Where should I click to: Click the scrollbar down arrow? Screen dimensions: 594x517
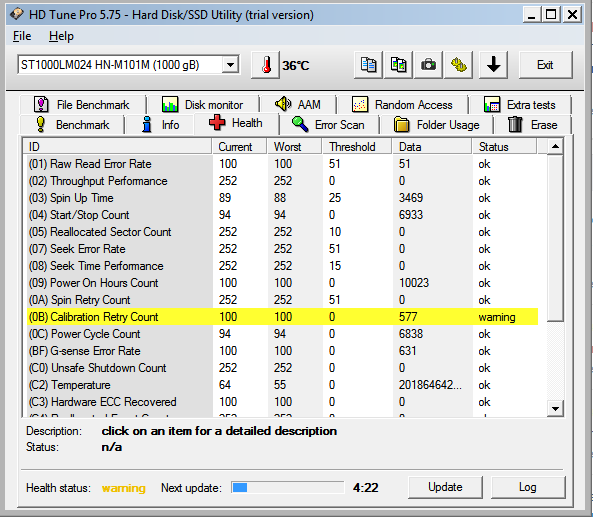[x=555, y=409]
